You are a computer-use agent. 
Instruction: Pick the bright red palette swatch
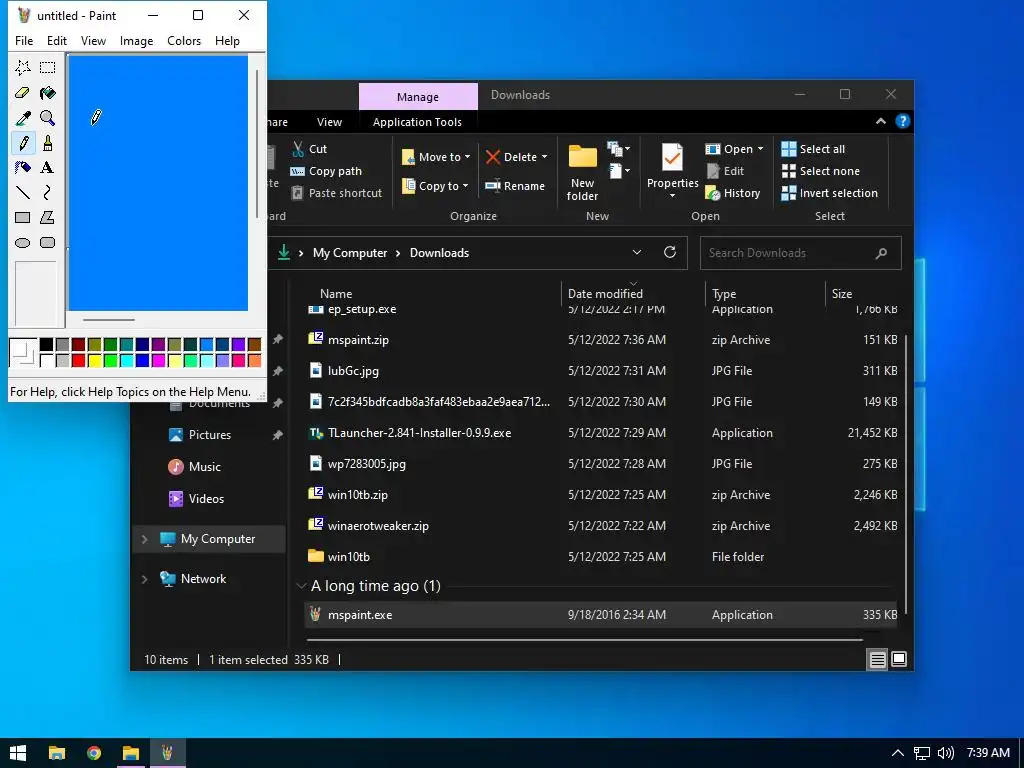(x=78, y=360)
